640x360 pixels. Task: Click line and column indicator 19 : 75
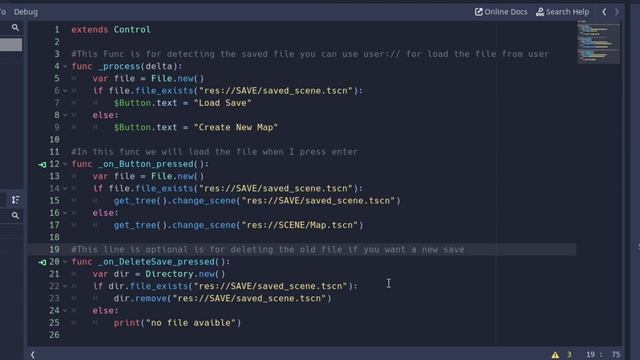point(603,355)
